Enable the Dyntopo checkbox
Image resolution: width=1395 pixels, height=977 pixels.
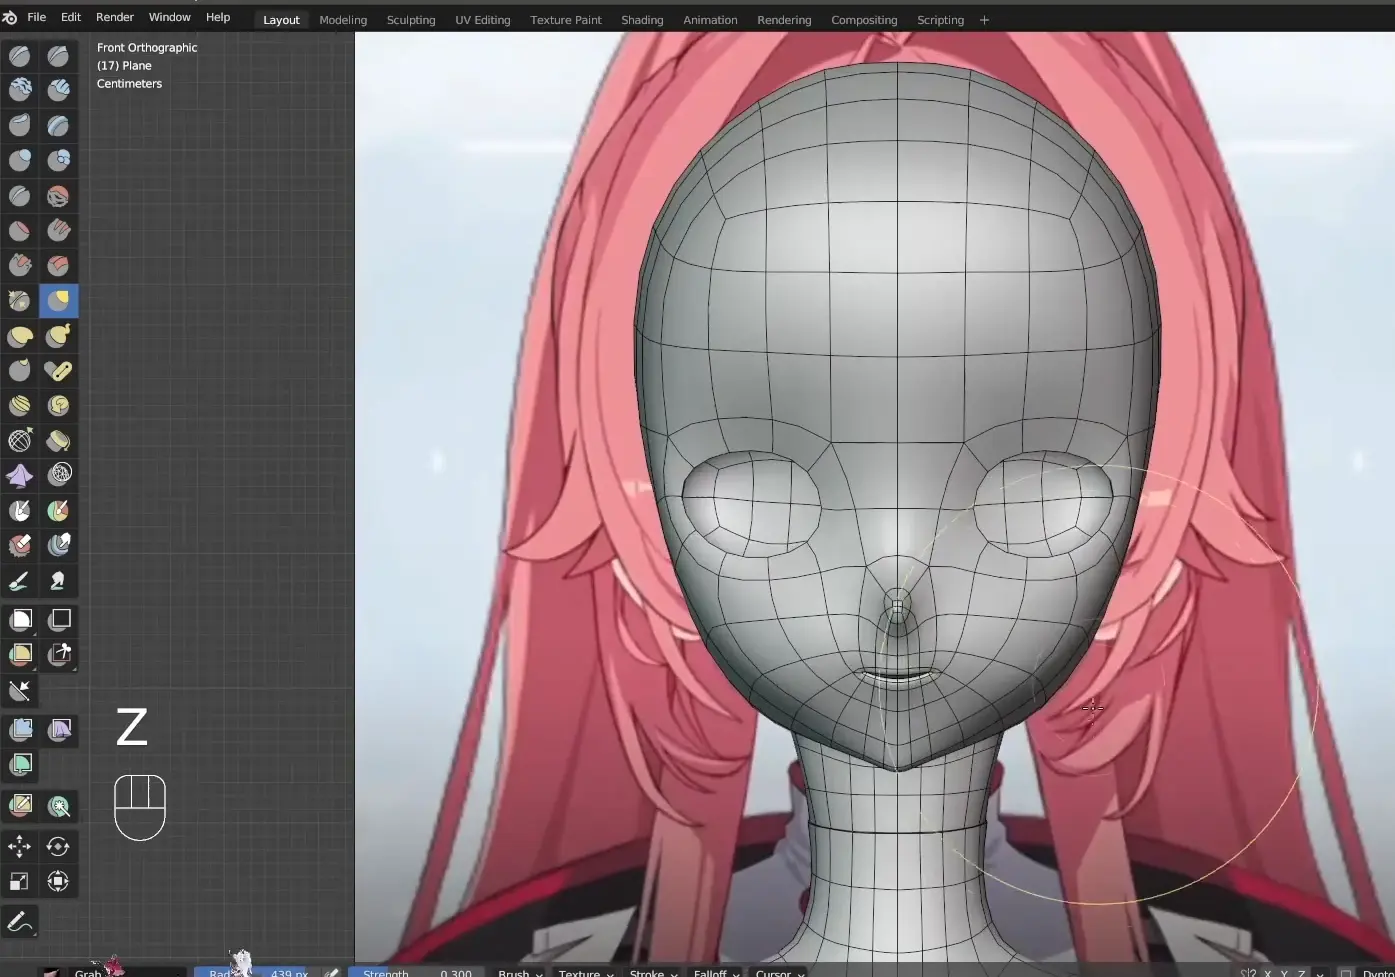click(x=1346, y=972)
